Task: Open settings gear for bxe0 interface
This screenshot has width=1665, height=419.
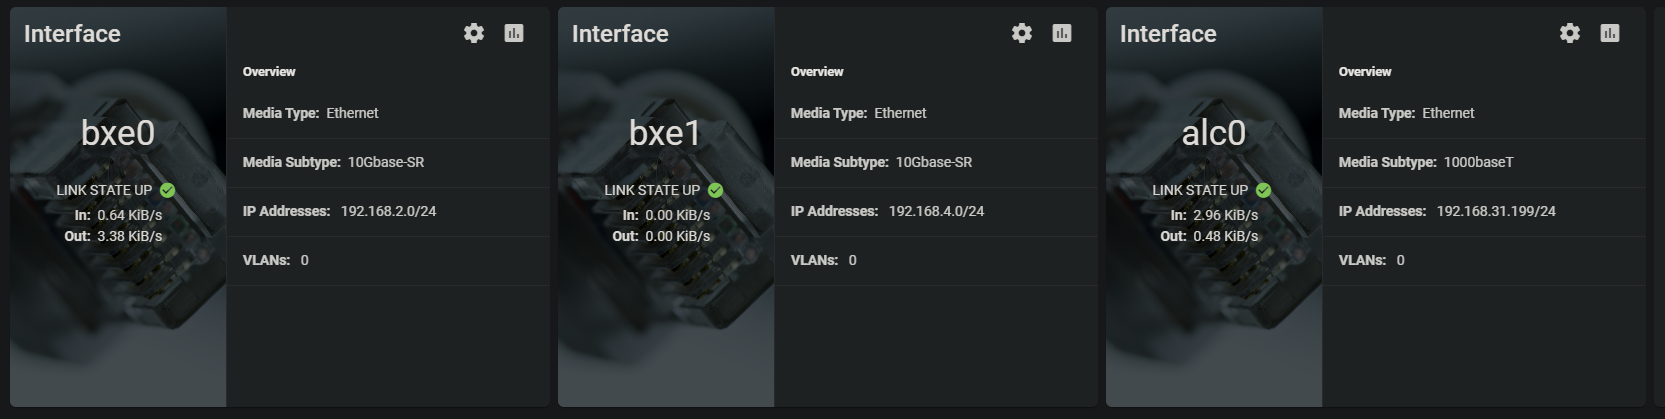Action: (474, 33)
